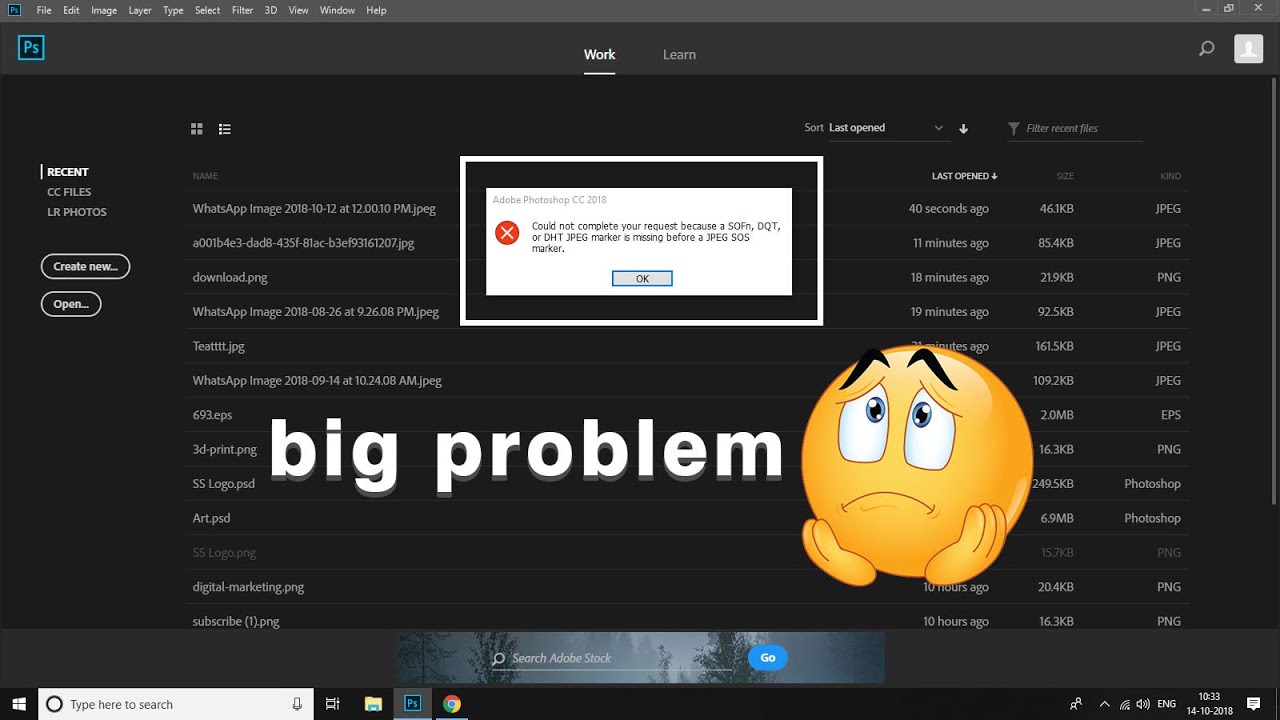Click the red error icon in dialog
The width and height of the screenshot is (1280, 720).
(x=507, y=233)
